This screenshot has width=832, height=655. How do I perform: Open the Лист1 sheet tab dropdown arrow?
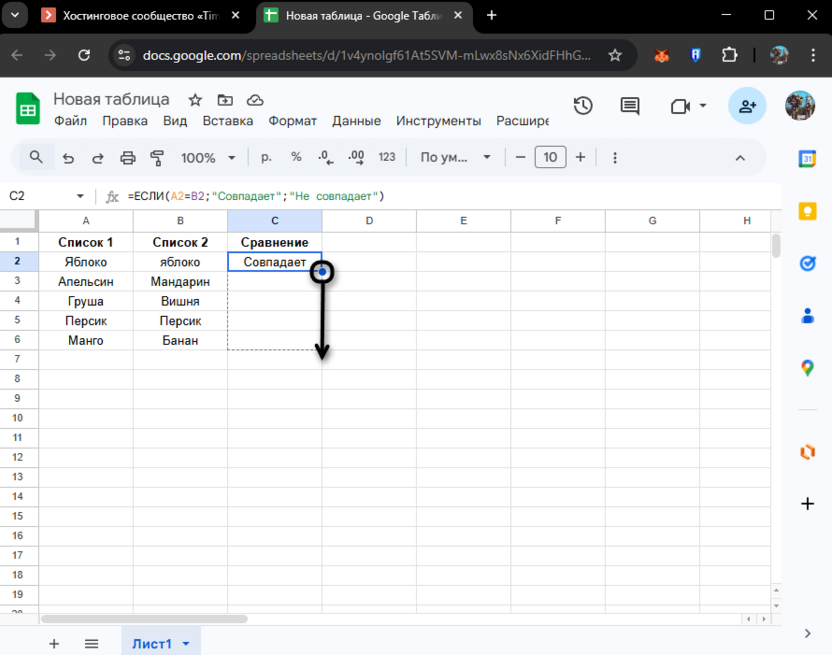coord(186,644)
